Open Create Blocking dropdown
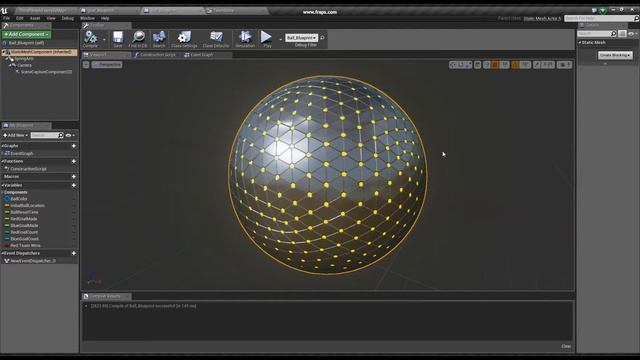The width and height of the screenshot is (640, 360). (x=616, y=55)
